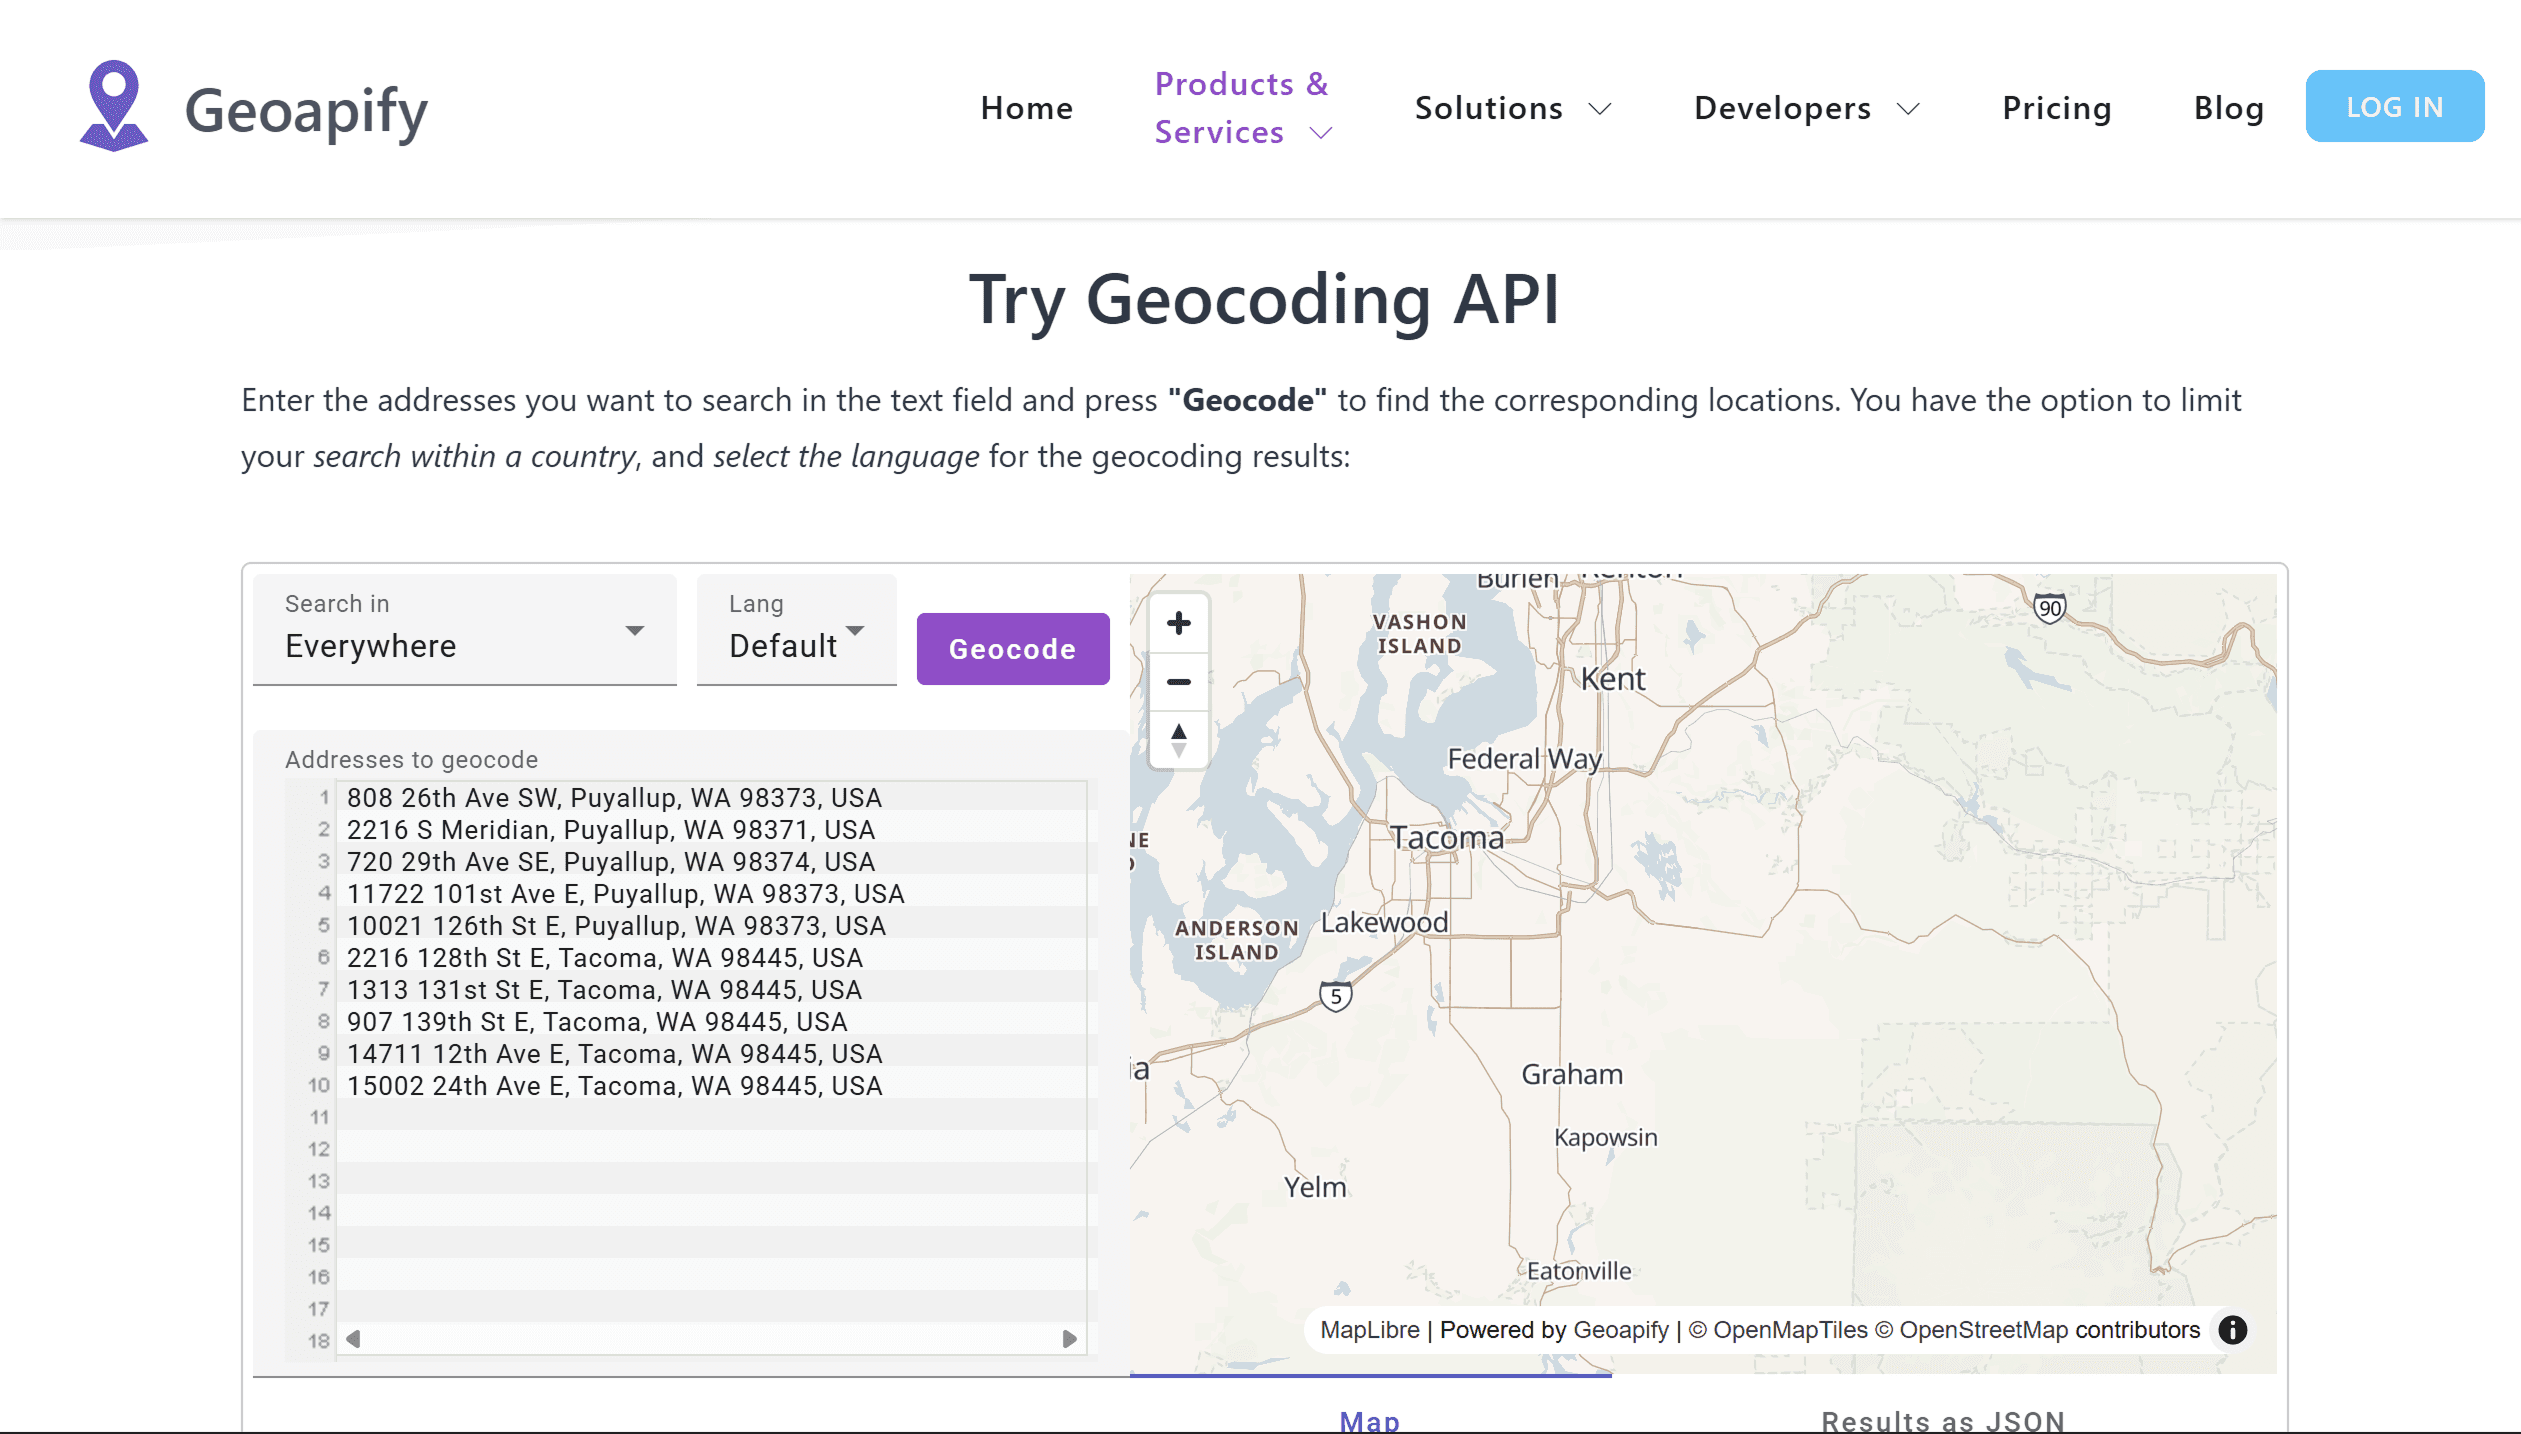
Task: Switch to the Map tab
Action: click(x=1370, y=1420)
